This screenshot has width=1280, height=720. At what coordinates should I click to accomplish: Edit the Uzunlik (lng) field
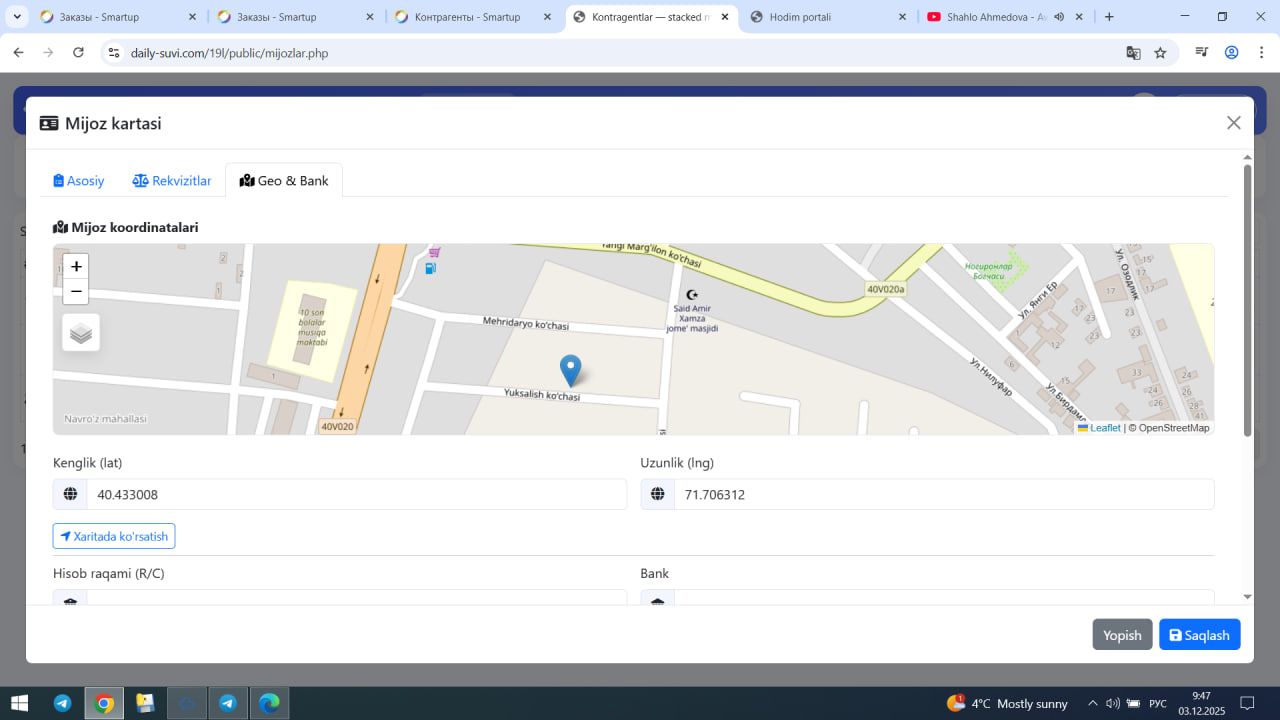(943, 494)
